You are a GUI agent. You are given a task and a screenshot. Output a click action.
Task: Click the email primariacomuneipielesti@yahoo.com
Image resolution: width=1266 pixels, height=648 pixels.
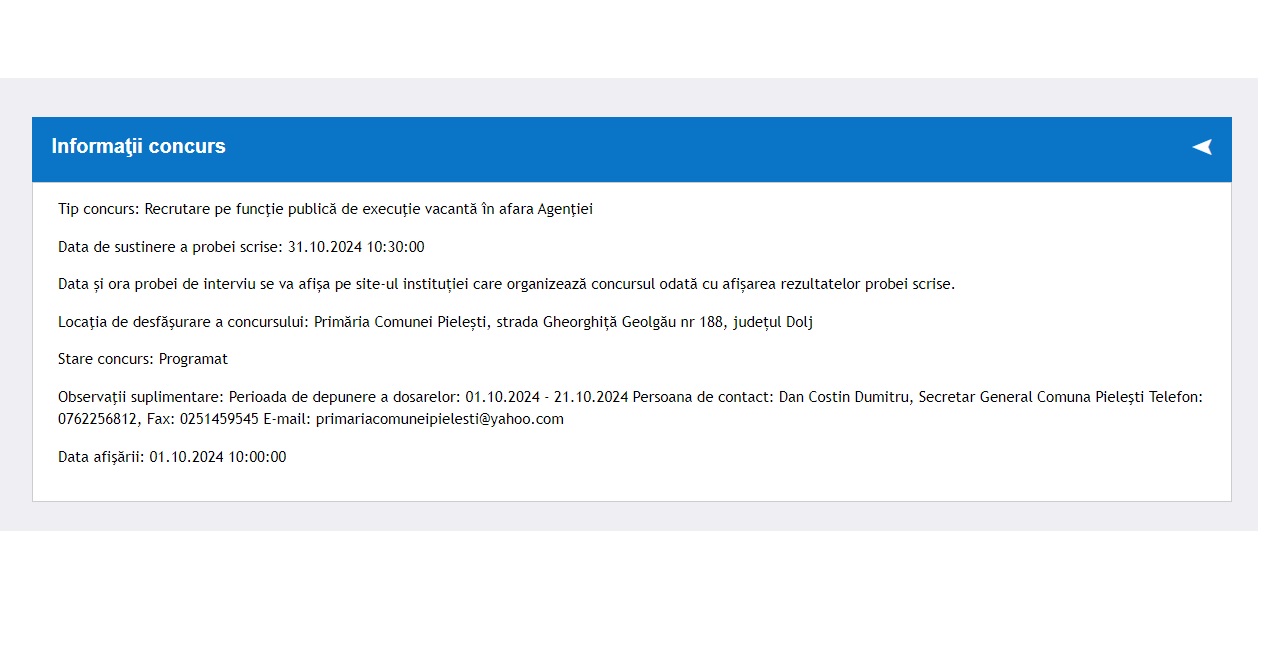click(439, 419)
